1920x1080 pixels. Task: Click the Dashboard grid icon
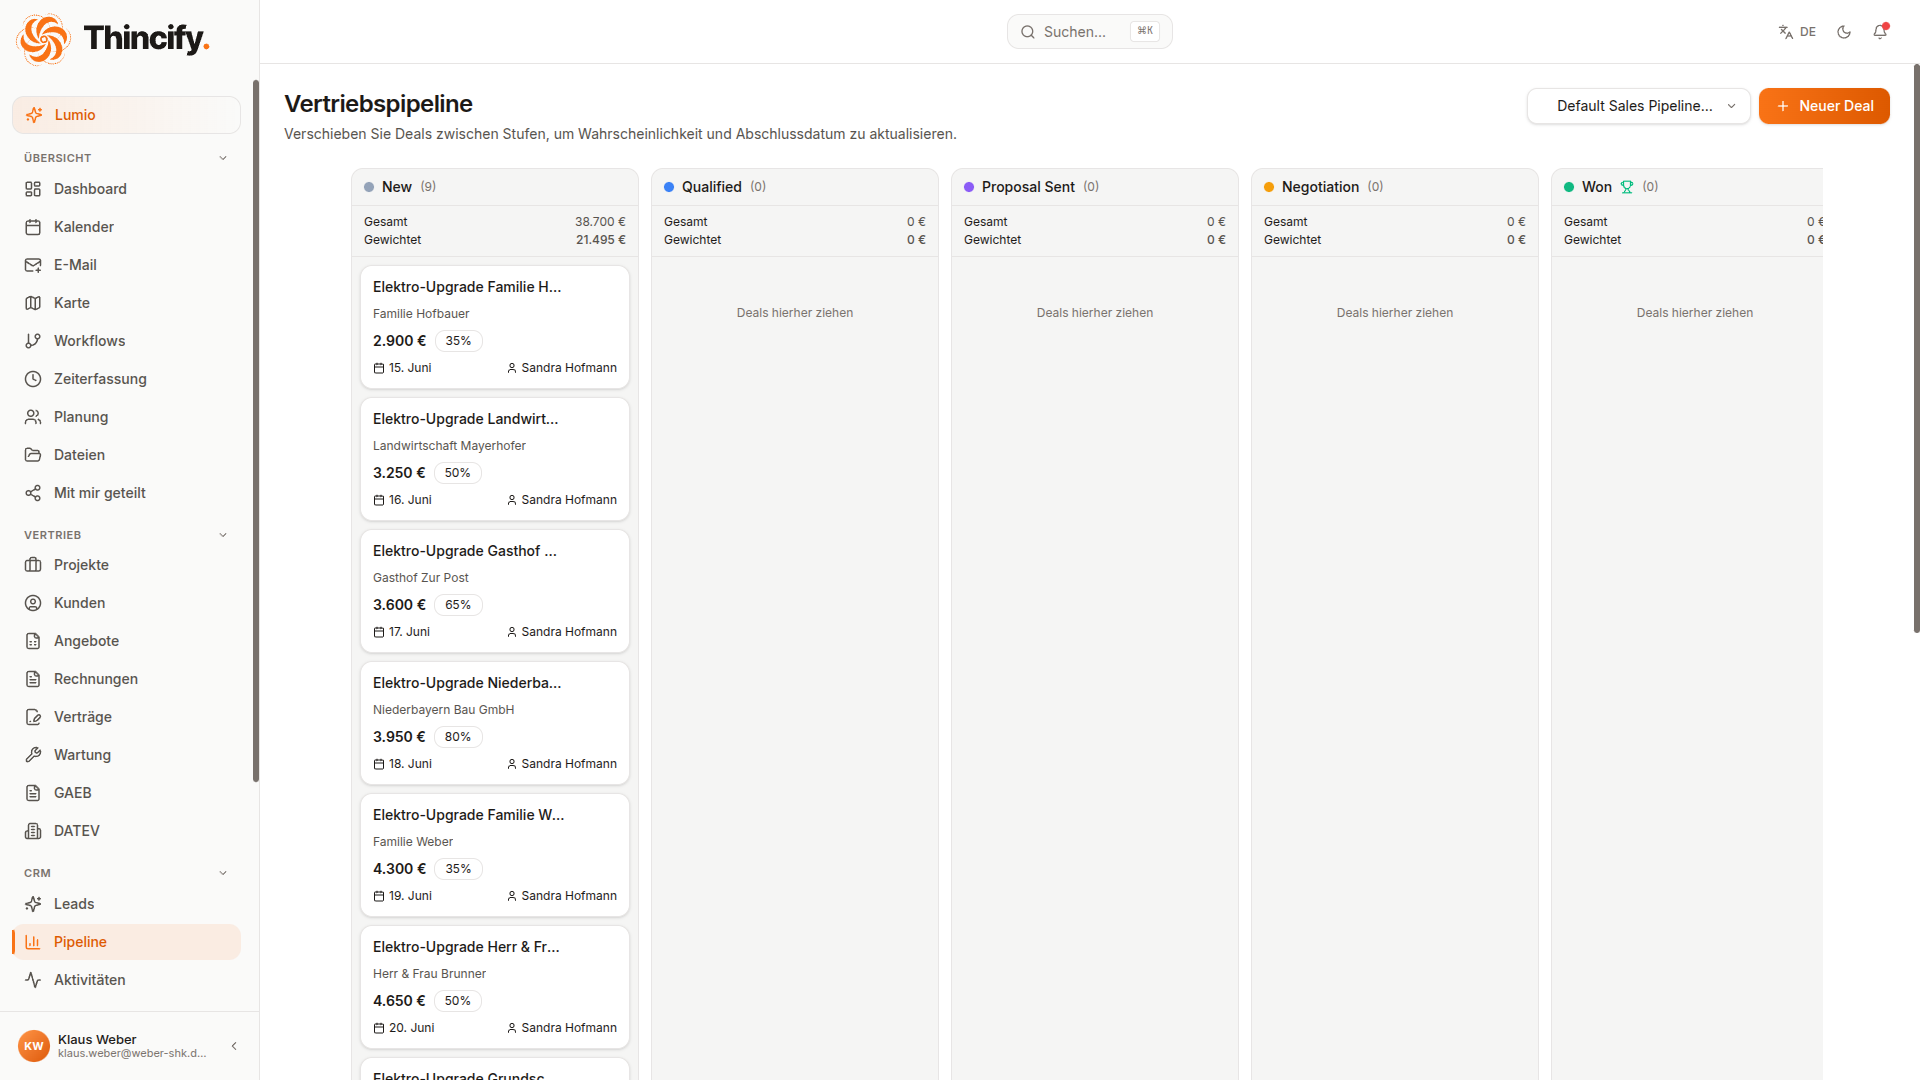[x=33, y=189]
